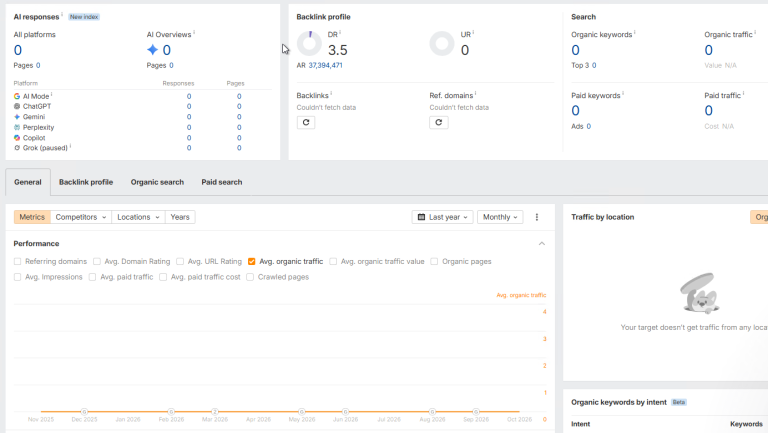Switch to the Paid search tab
Screen dimensions: 768x433
click(222, 182)
